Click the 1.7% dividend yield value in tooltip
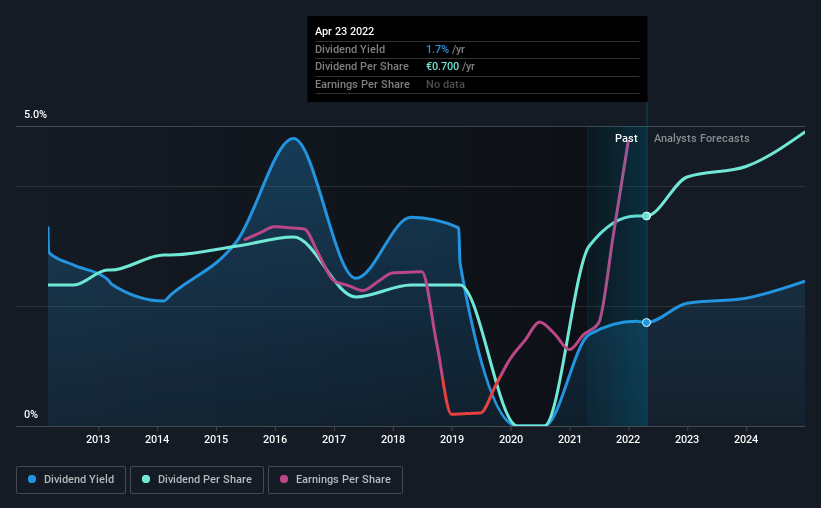This screenshot has width=821, height=508. click(x=437, y=49)
